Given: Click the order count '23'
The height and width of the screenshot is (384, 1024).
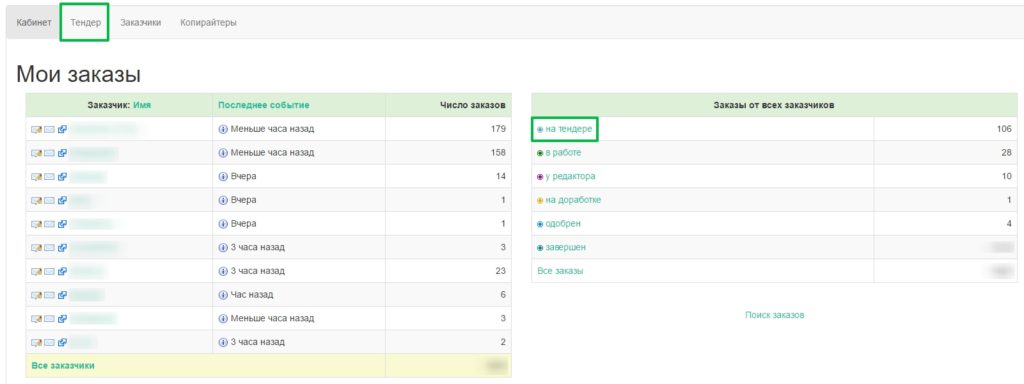Looking at the screenshot, I should (501, 271).
